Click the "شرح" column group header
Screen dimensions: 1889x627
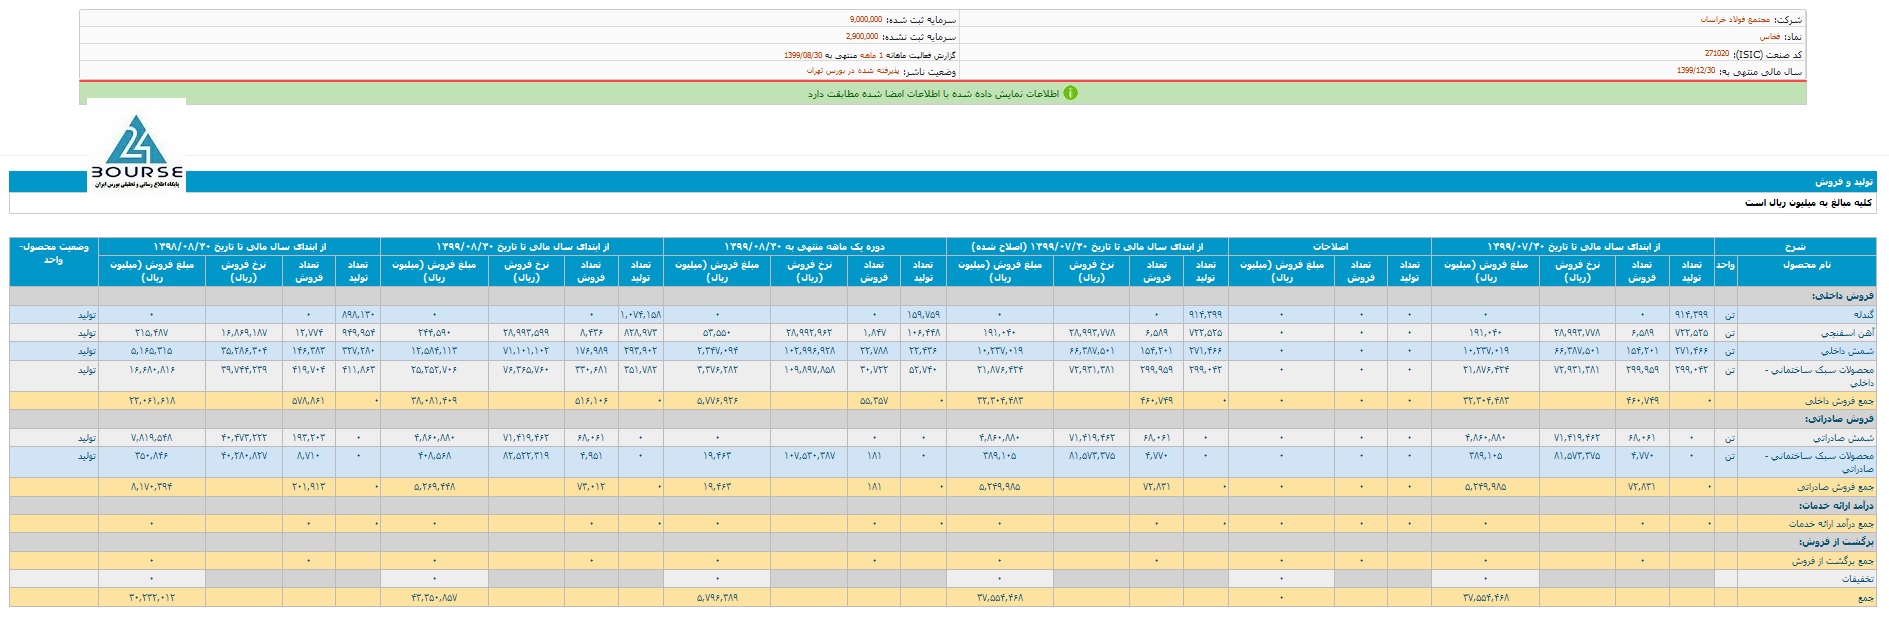point(1795,246)
